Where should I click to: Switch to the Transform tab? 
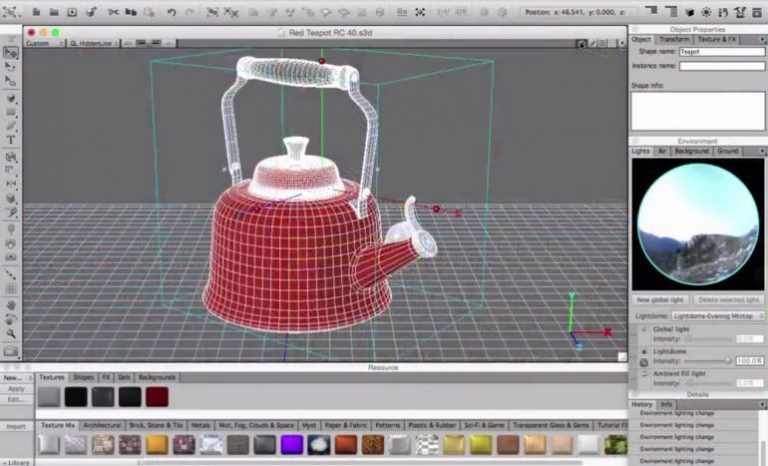674,39
